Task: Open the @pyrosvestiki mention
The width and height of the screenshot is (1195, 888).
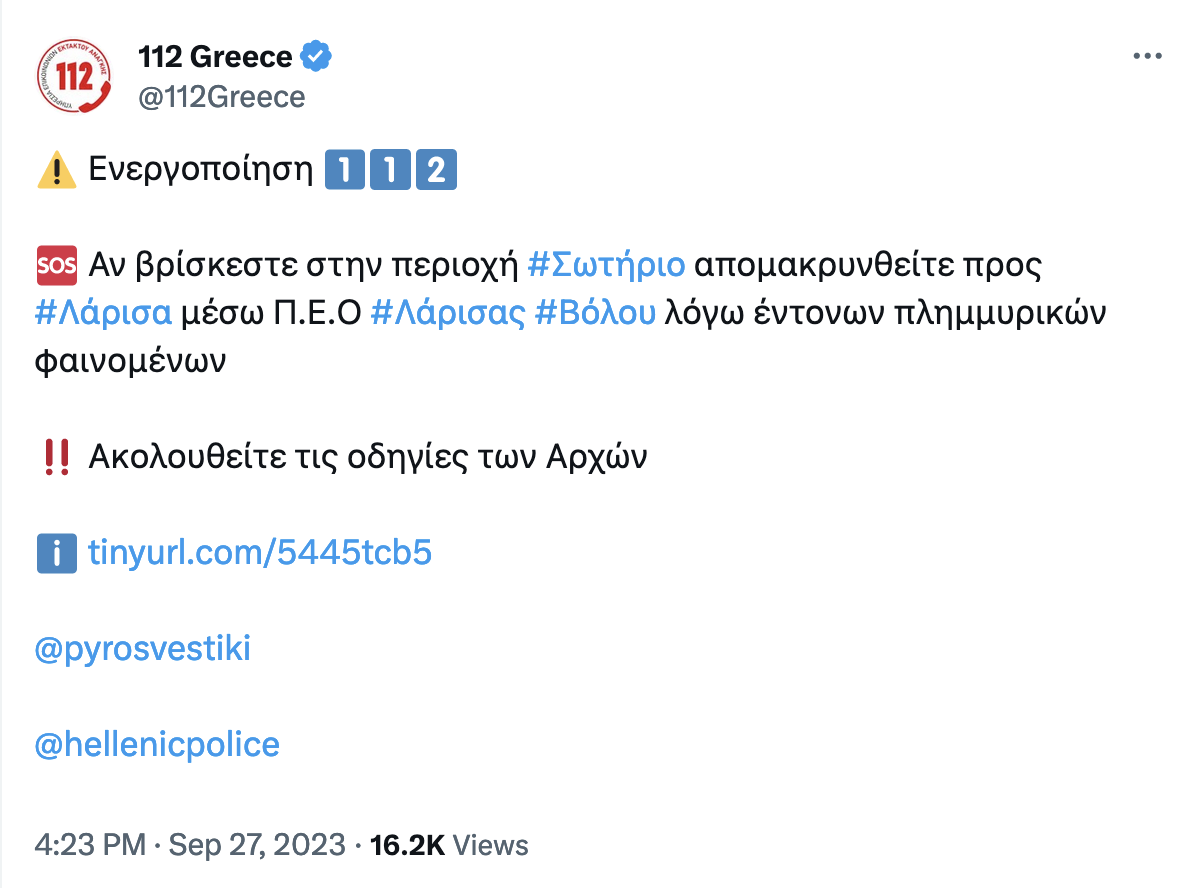Action: 143,649
